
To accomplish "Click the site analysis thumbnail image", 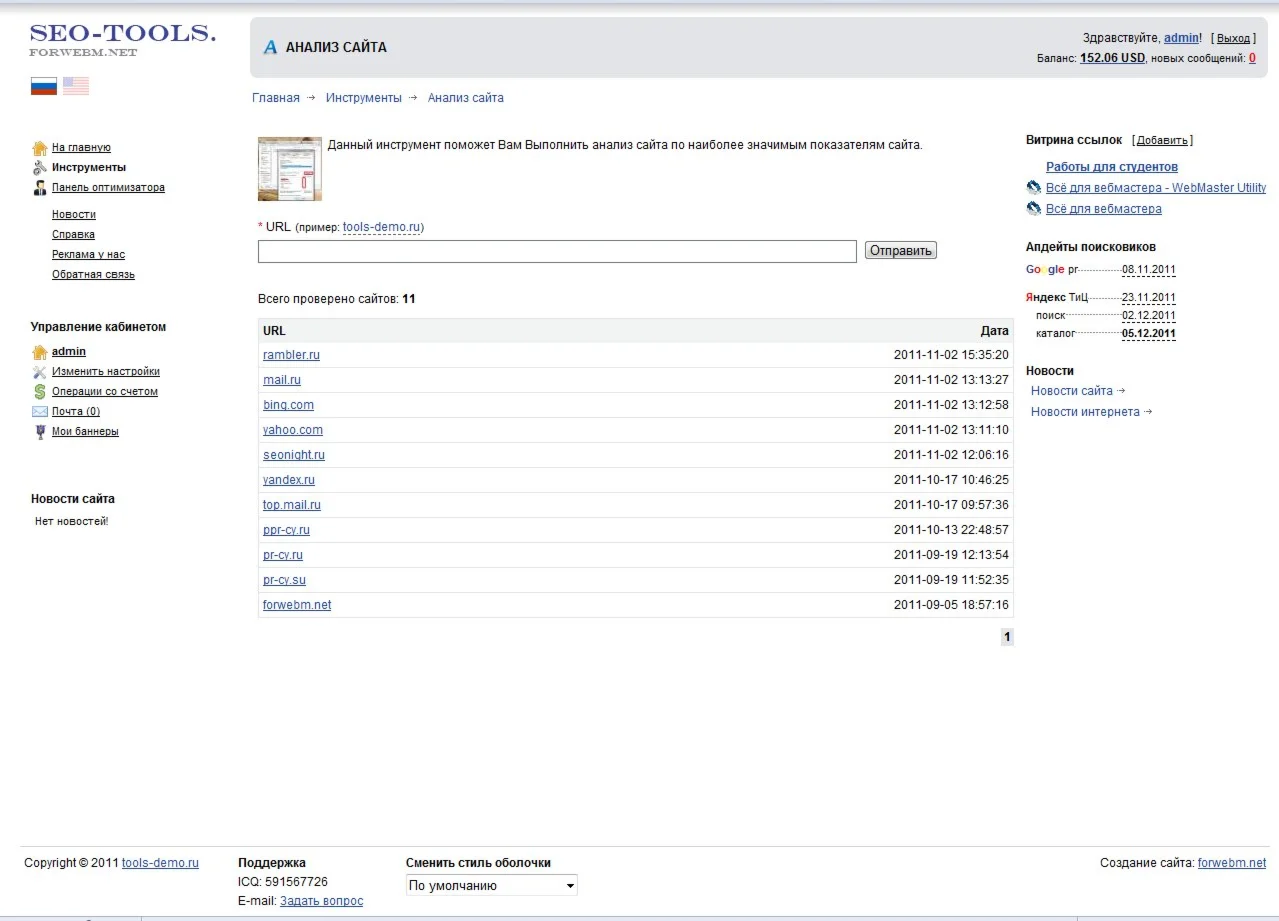I will click(290, 169).
